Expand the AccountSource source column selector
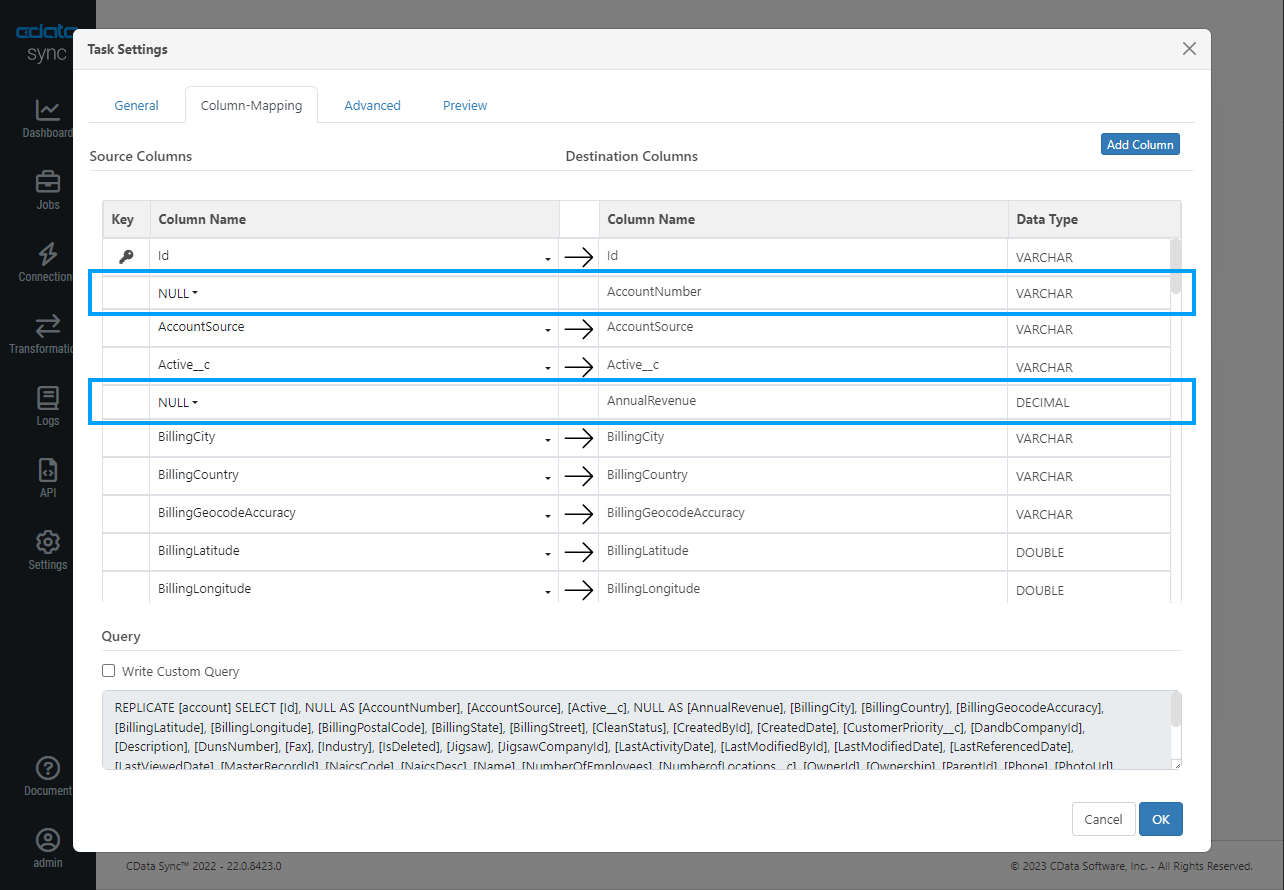This screenshot has height=890, width=1284. point(547,329)
